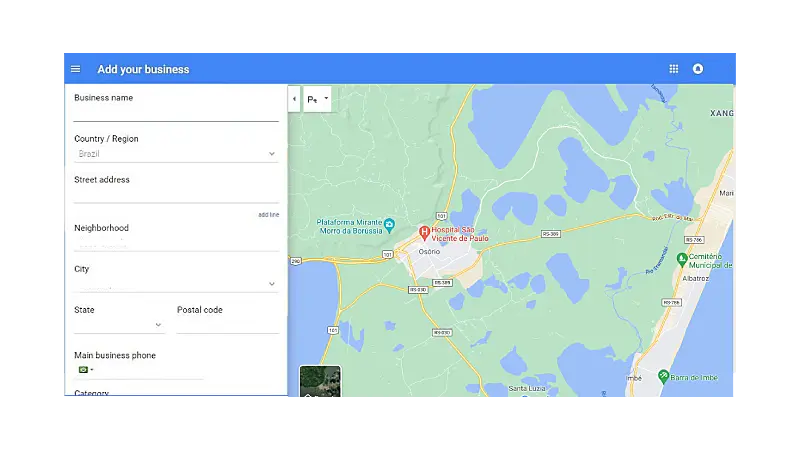Click the RS-030 road shield near Osório

(418, 290)
